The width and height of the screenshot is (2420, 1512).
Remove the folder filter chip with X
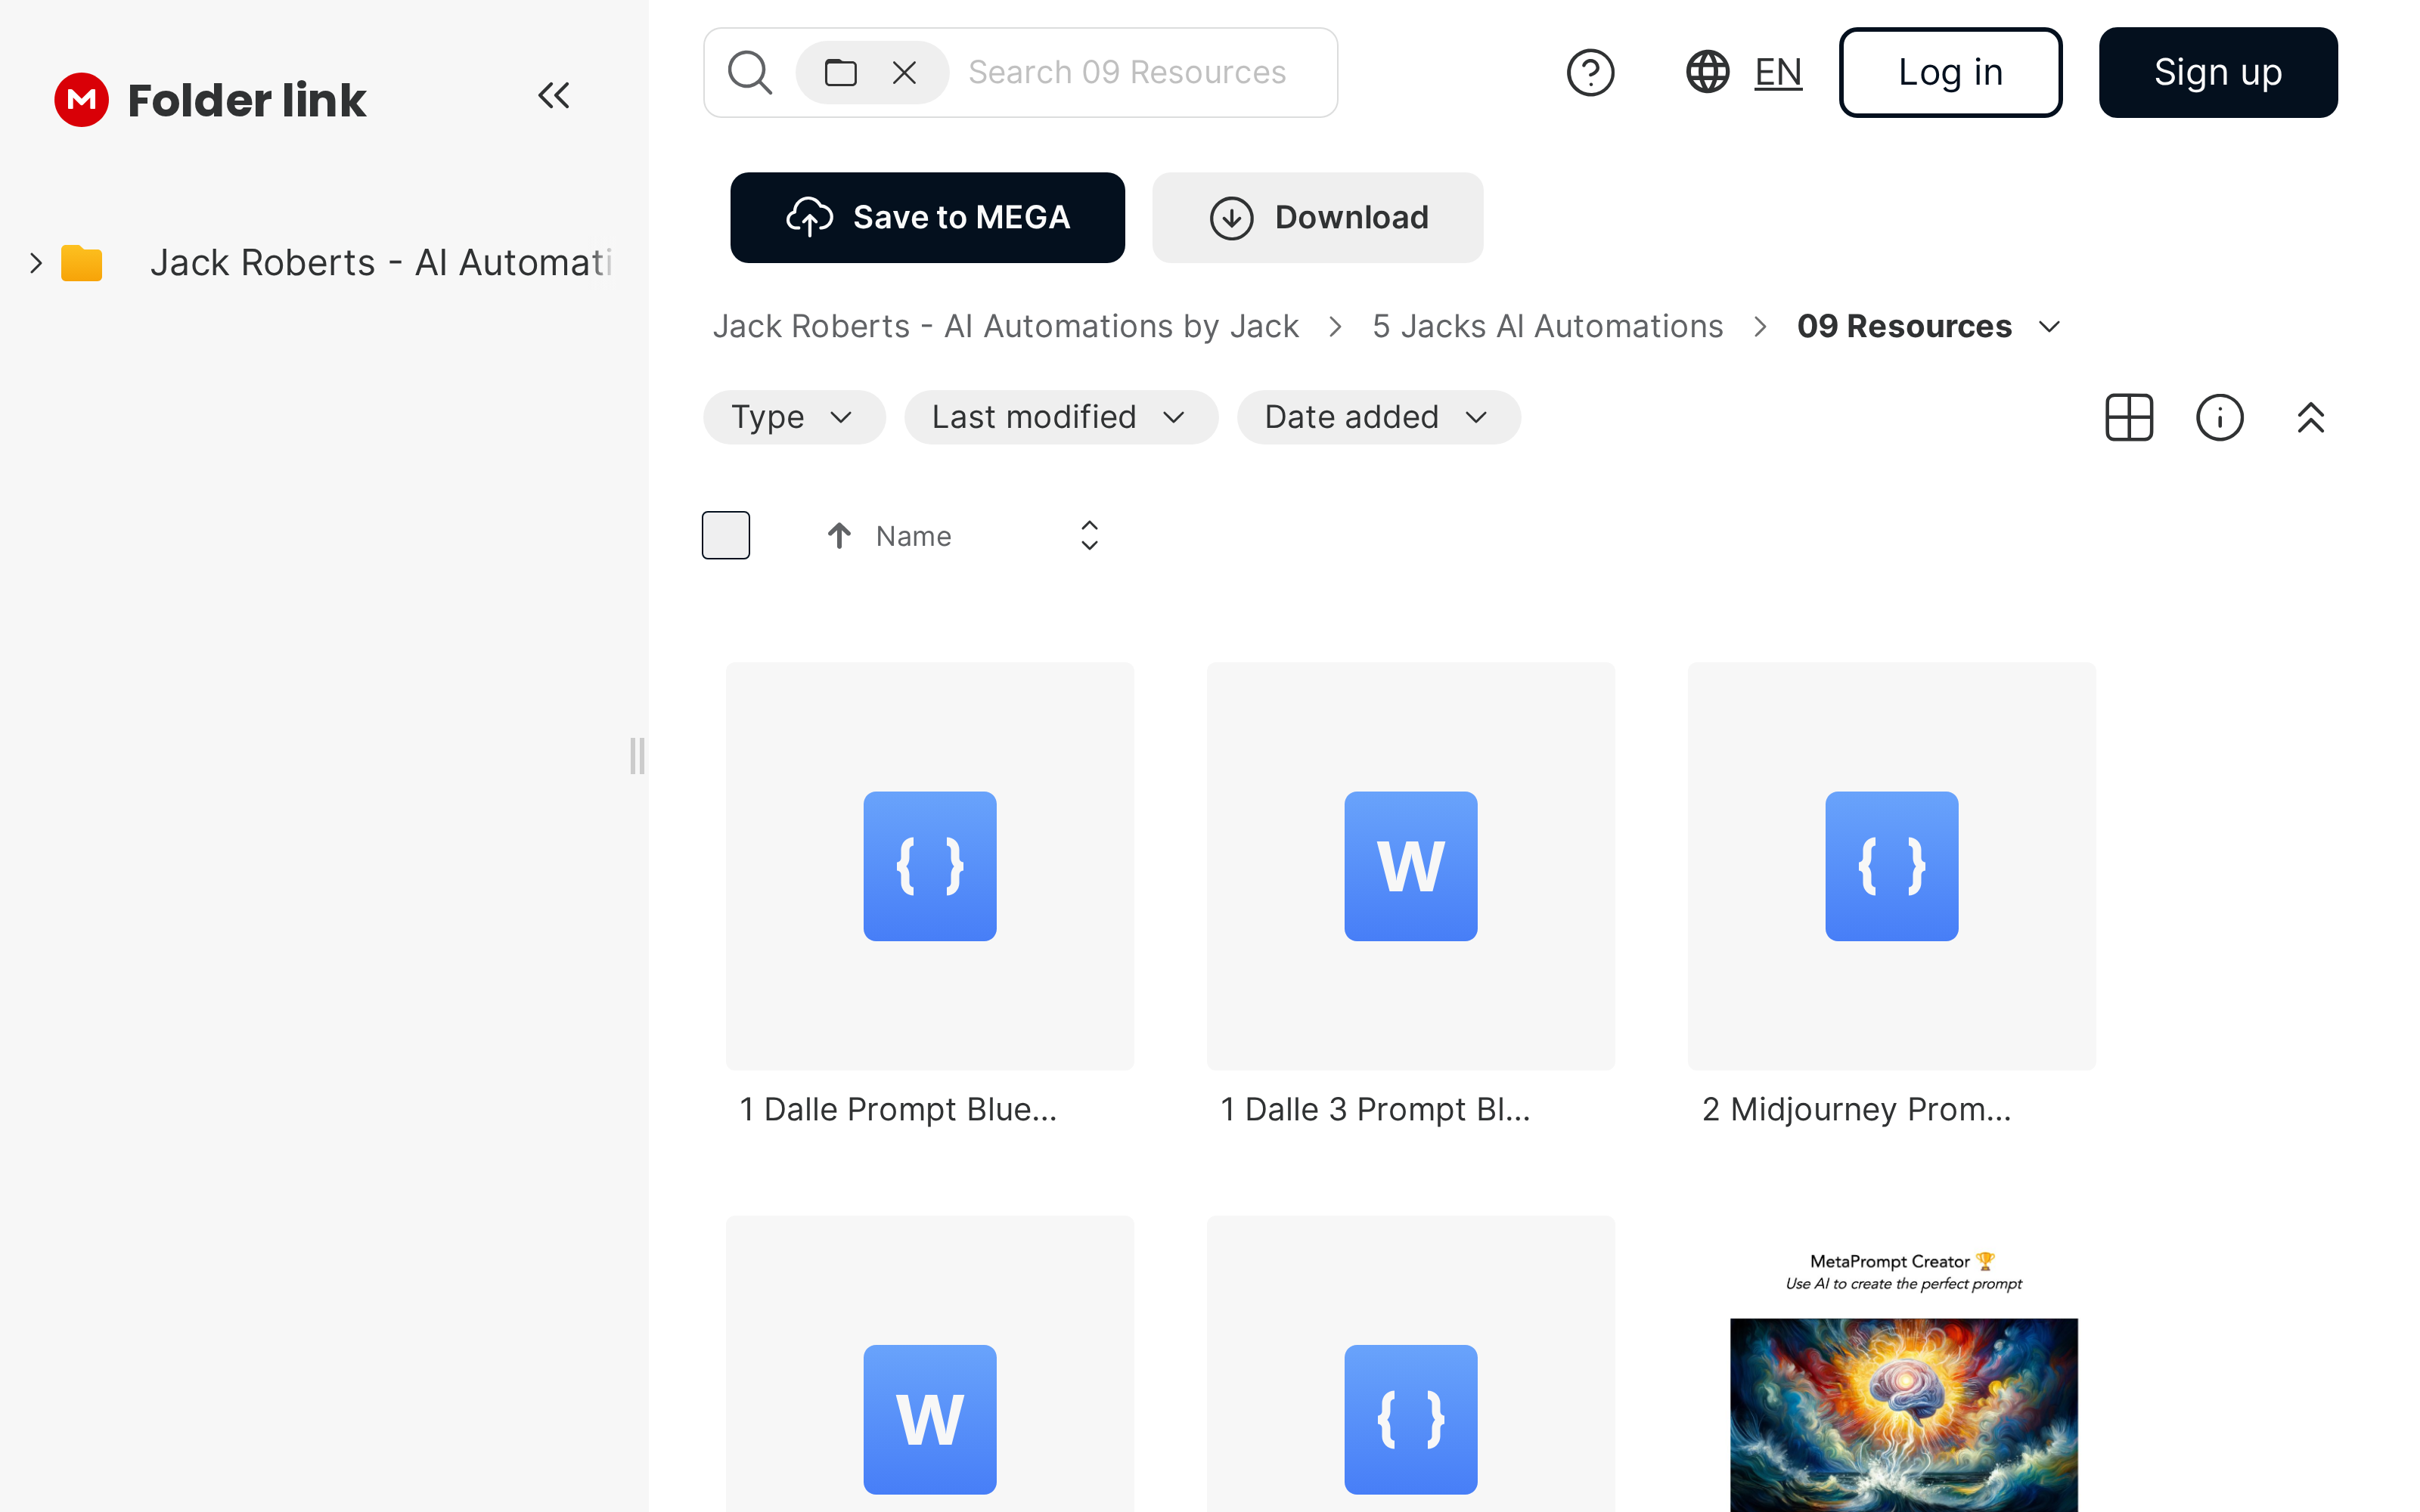[904, 72]
